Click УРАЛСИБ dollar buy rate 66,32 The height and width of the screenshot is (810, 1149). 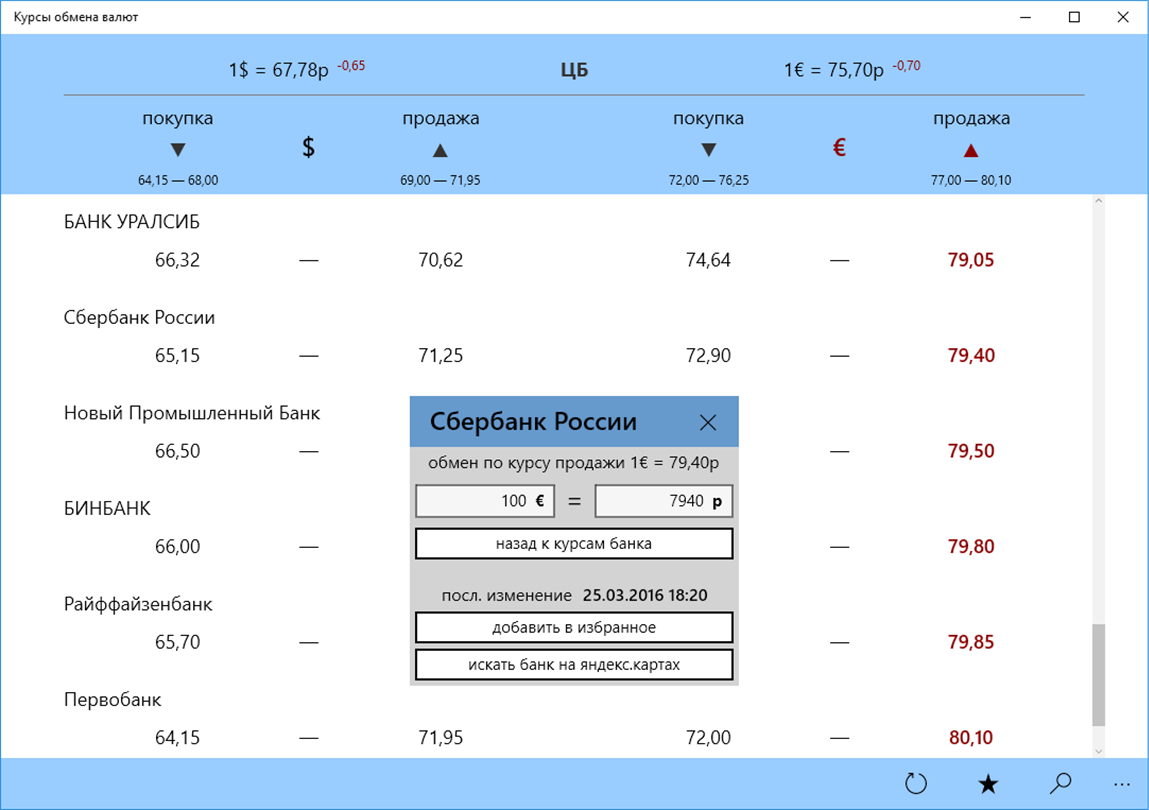point(177,259)
